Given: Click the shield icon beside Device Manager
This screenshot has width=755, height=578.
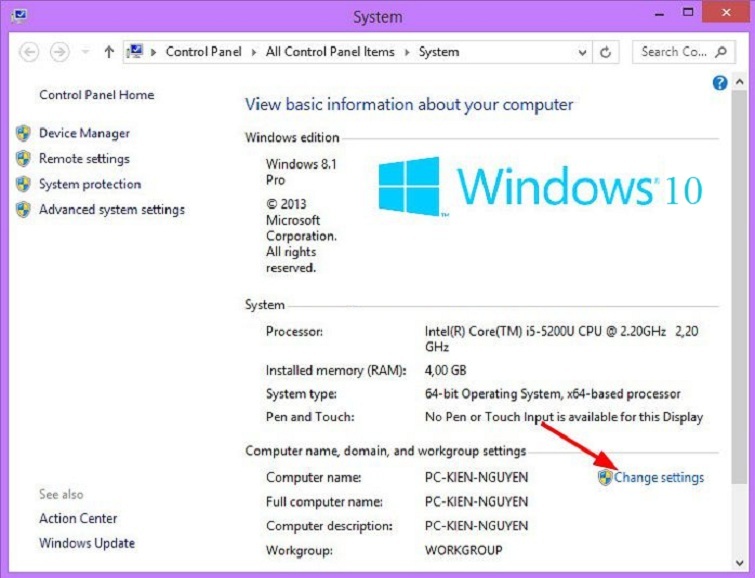Looking at the screenshot, I should (x=24, y=133).
